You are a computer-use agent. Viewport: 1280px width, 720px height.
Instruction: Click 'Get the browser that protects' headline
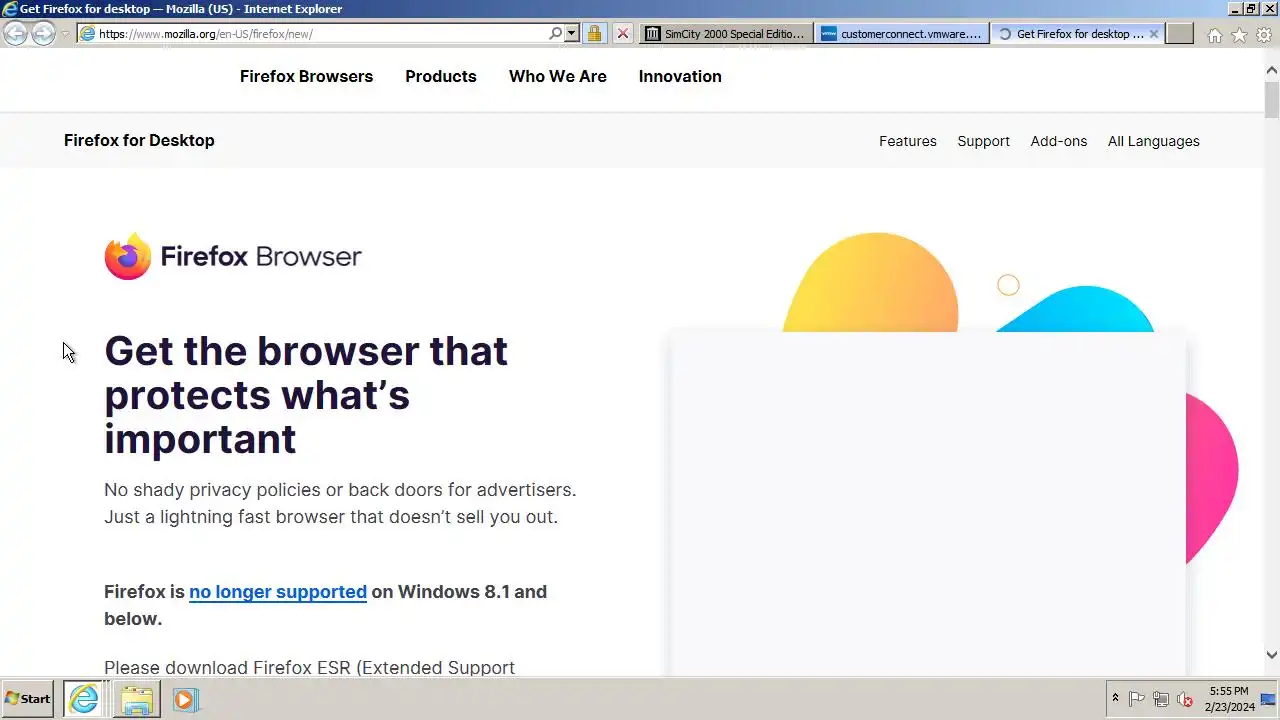306,395
